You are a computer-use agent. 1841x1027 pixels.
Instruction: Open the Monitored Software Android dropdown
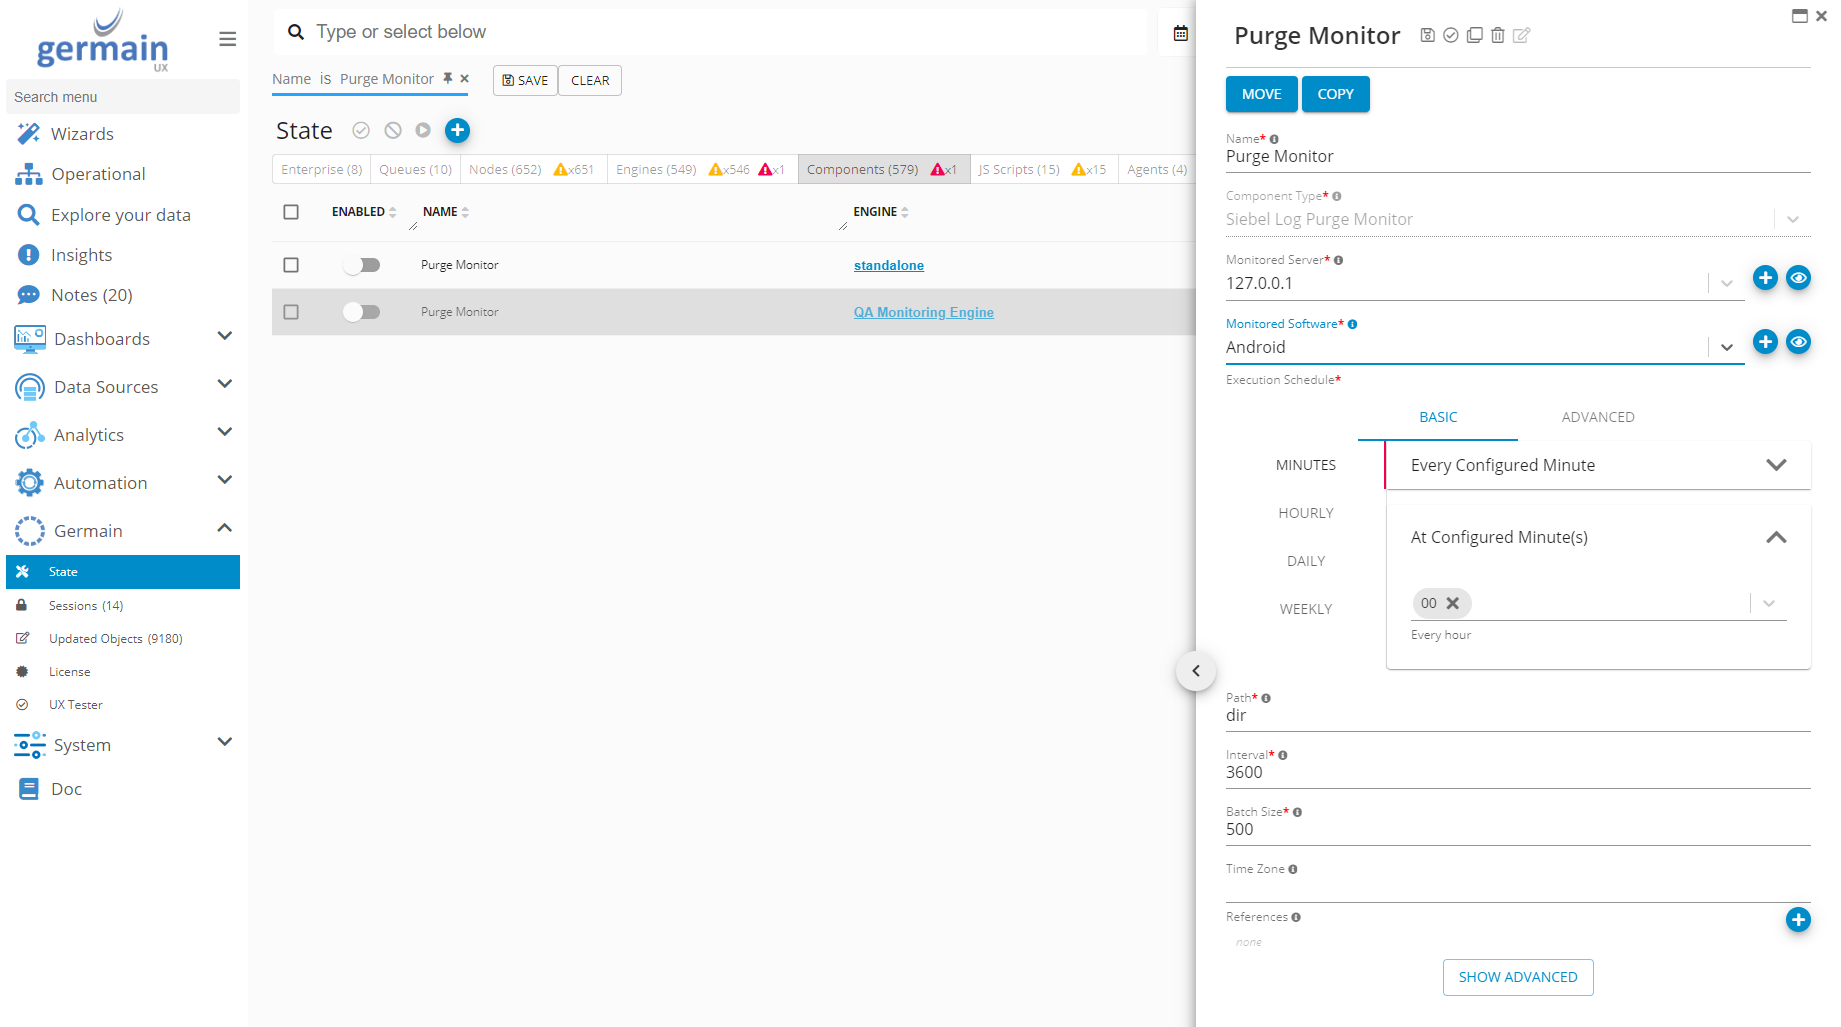pyautogui.click(x=1726, y=347)
